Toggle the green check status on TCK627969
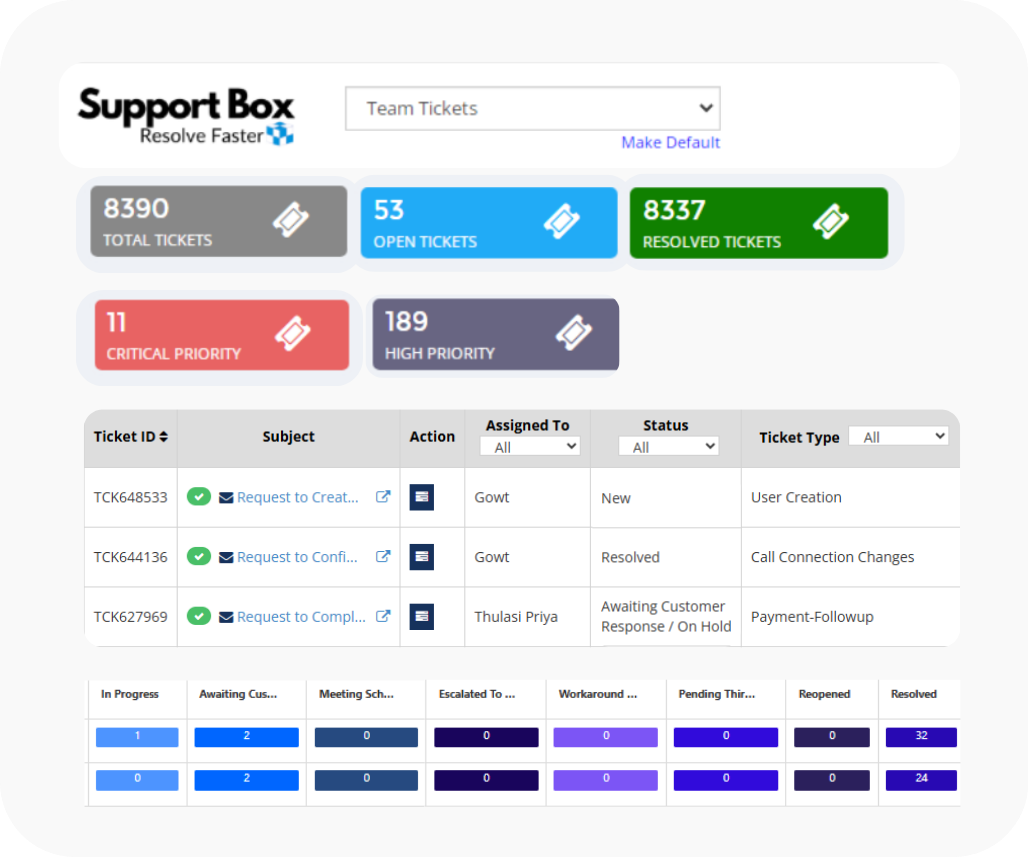 [199, 617]
